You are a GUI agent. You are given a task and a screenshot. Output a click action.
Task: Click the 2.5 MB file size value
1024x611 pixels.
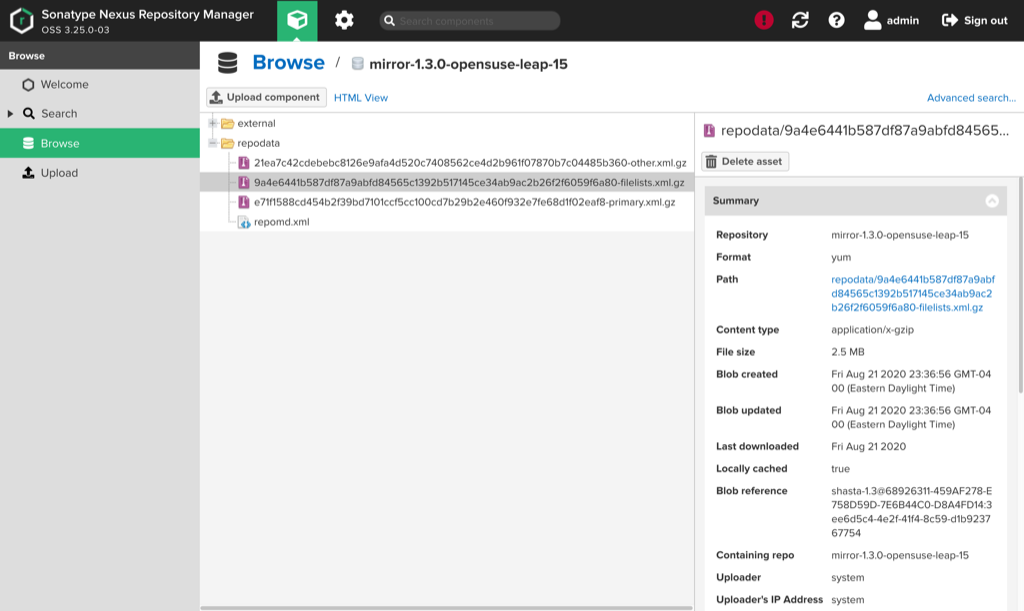click(848, 352)
